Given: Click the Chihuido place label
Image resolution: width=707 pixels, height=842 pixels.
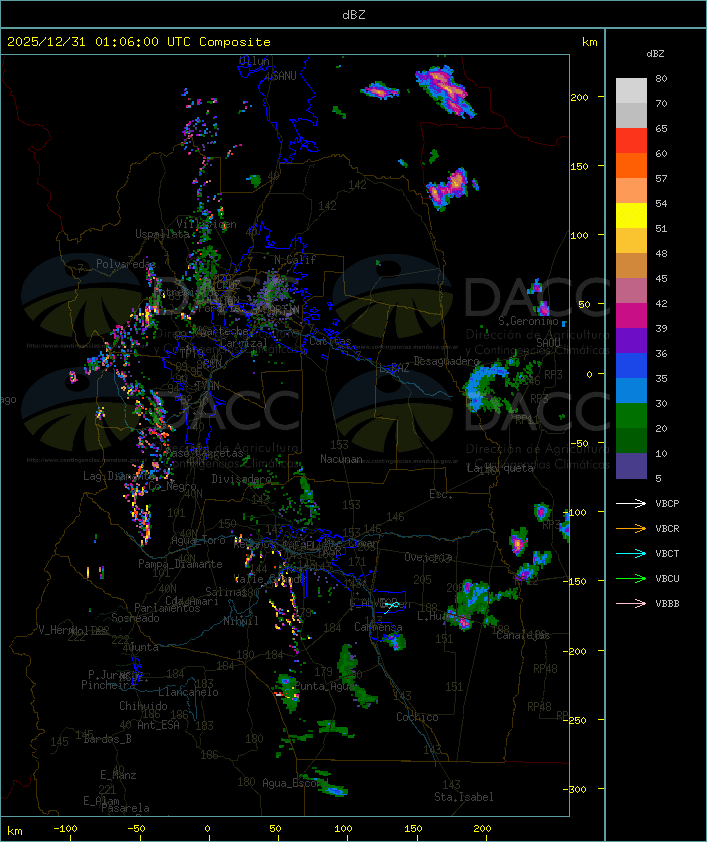Looking at the screenshot, I should [x=143, y=706].
